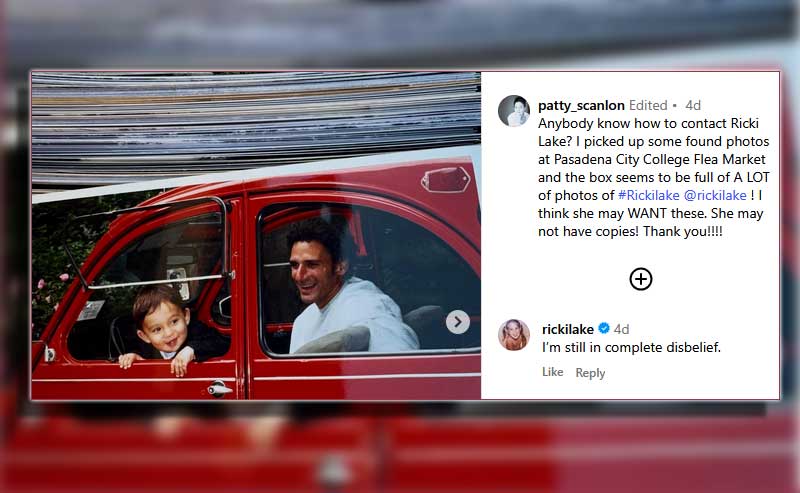Click the 4d timestamp on patty_scanlon's post
This screenshot has height=493, width=800.
(x=693, y=105)
